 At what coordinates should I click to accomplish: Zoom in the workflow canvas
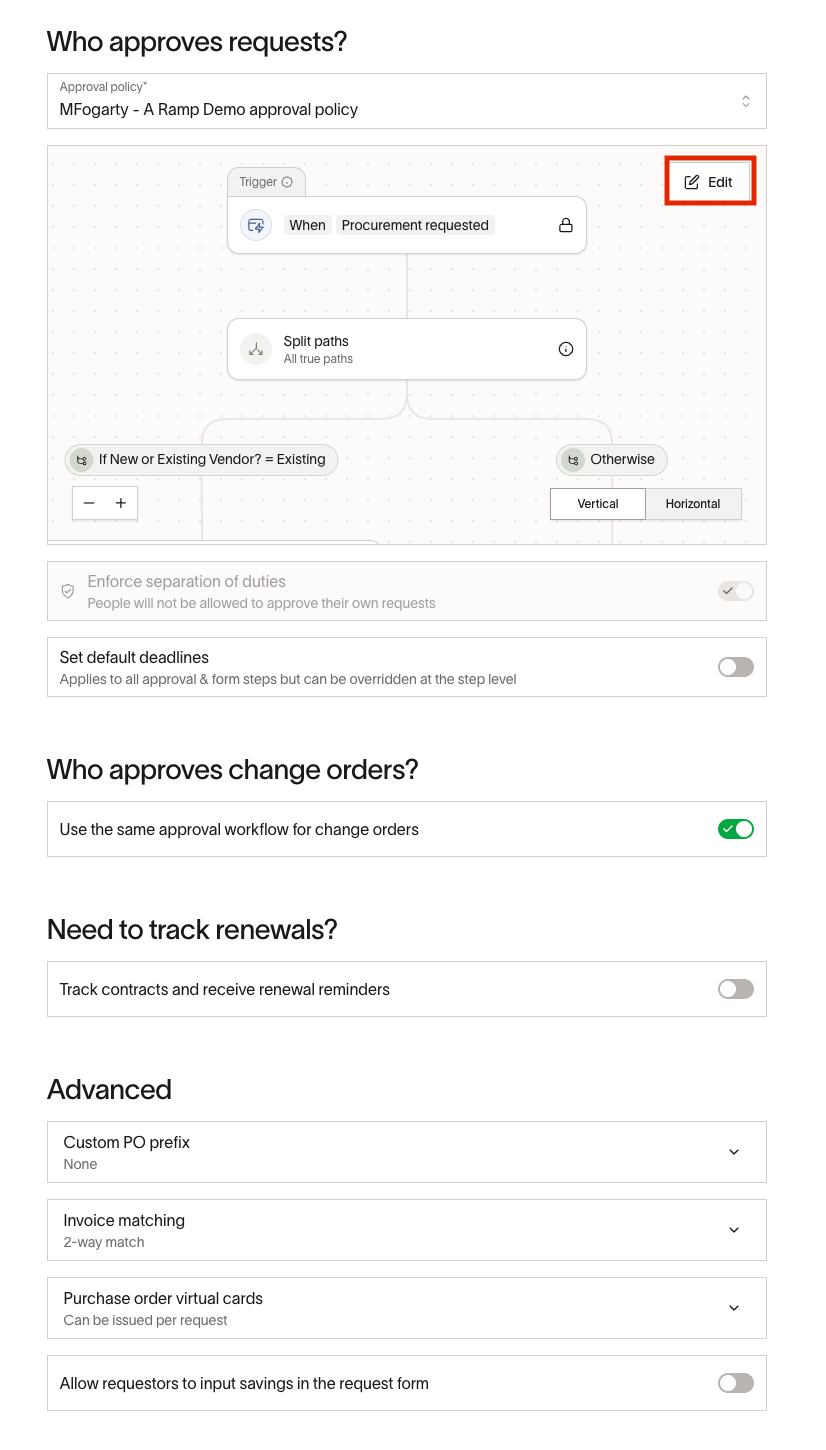coord(121,503)
